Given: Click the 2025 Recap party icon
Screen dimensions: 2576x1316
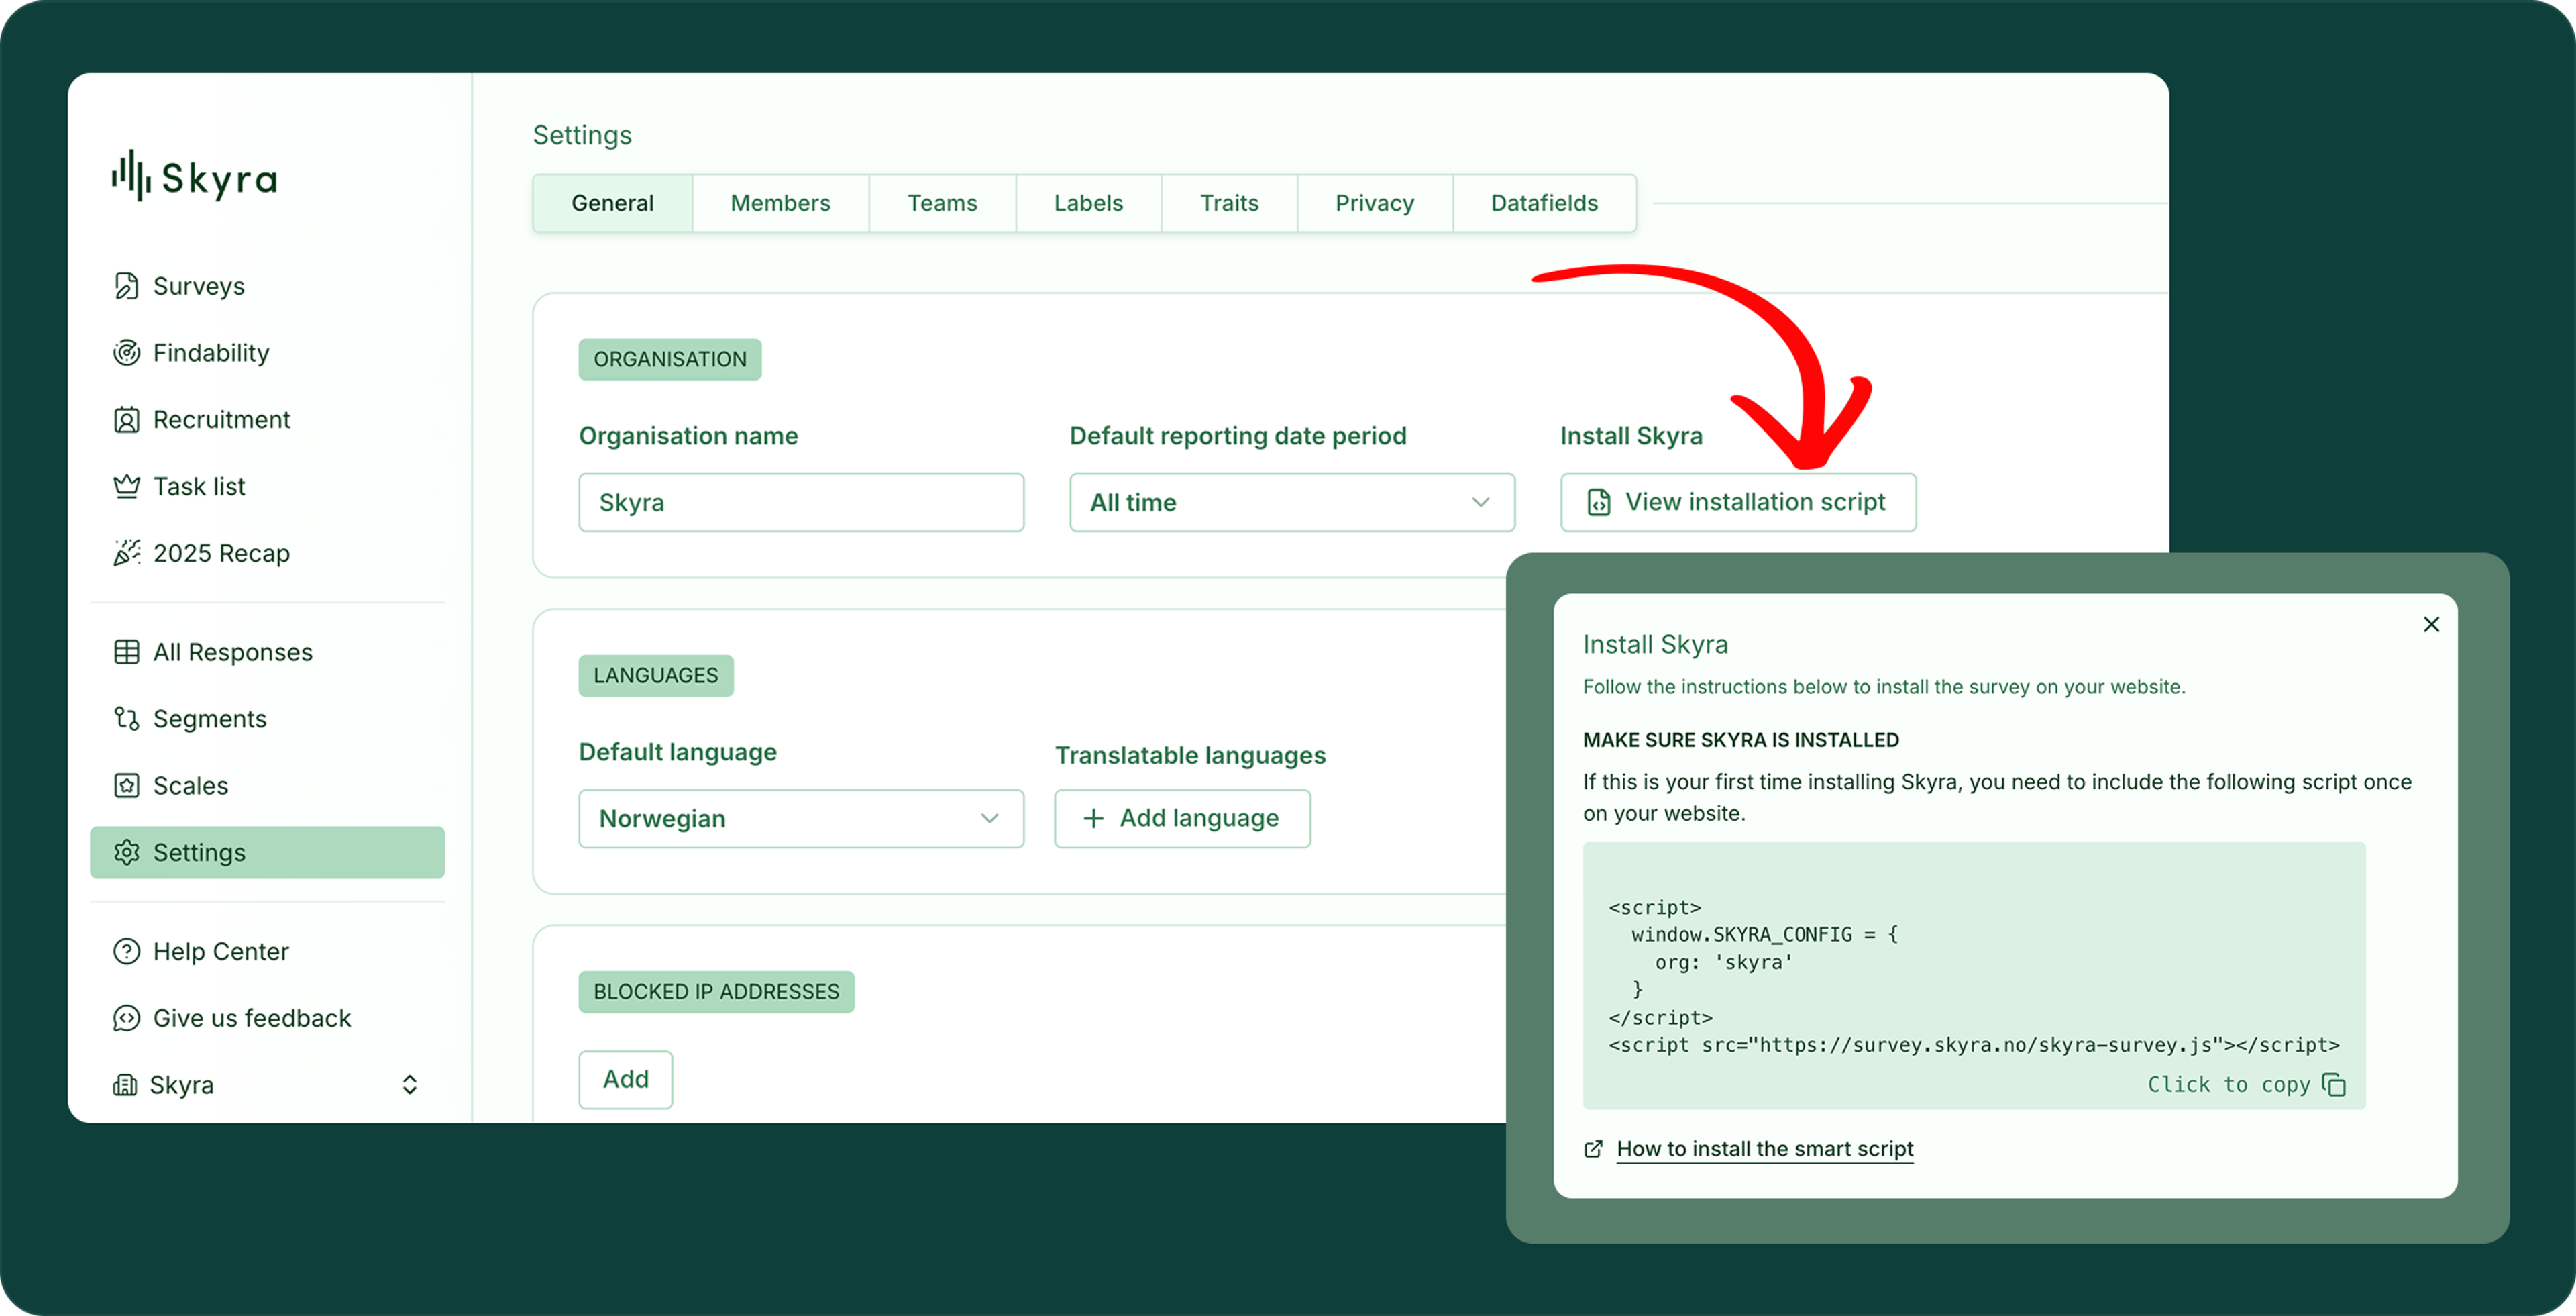Looking at the screenshot, I should (127, 553).
